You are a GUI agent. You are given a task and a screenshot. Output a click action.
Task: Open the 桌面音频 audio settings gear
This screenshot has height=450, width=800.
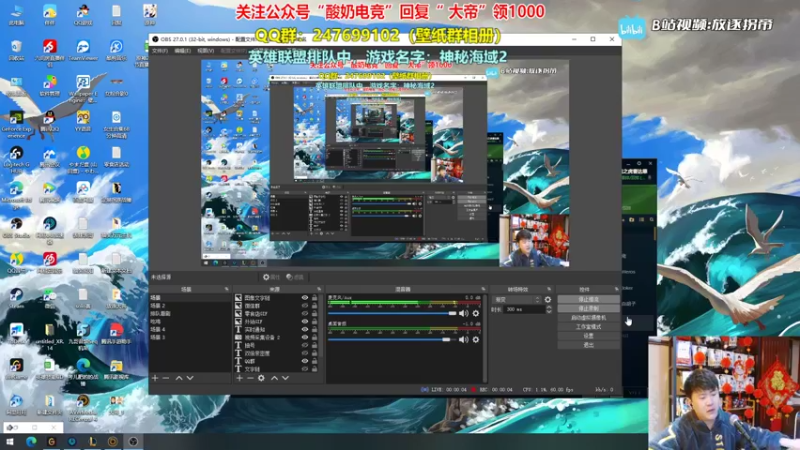pyautogui.click(x=476, y=339)
